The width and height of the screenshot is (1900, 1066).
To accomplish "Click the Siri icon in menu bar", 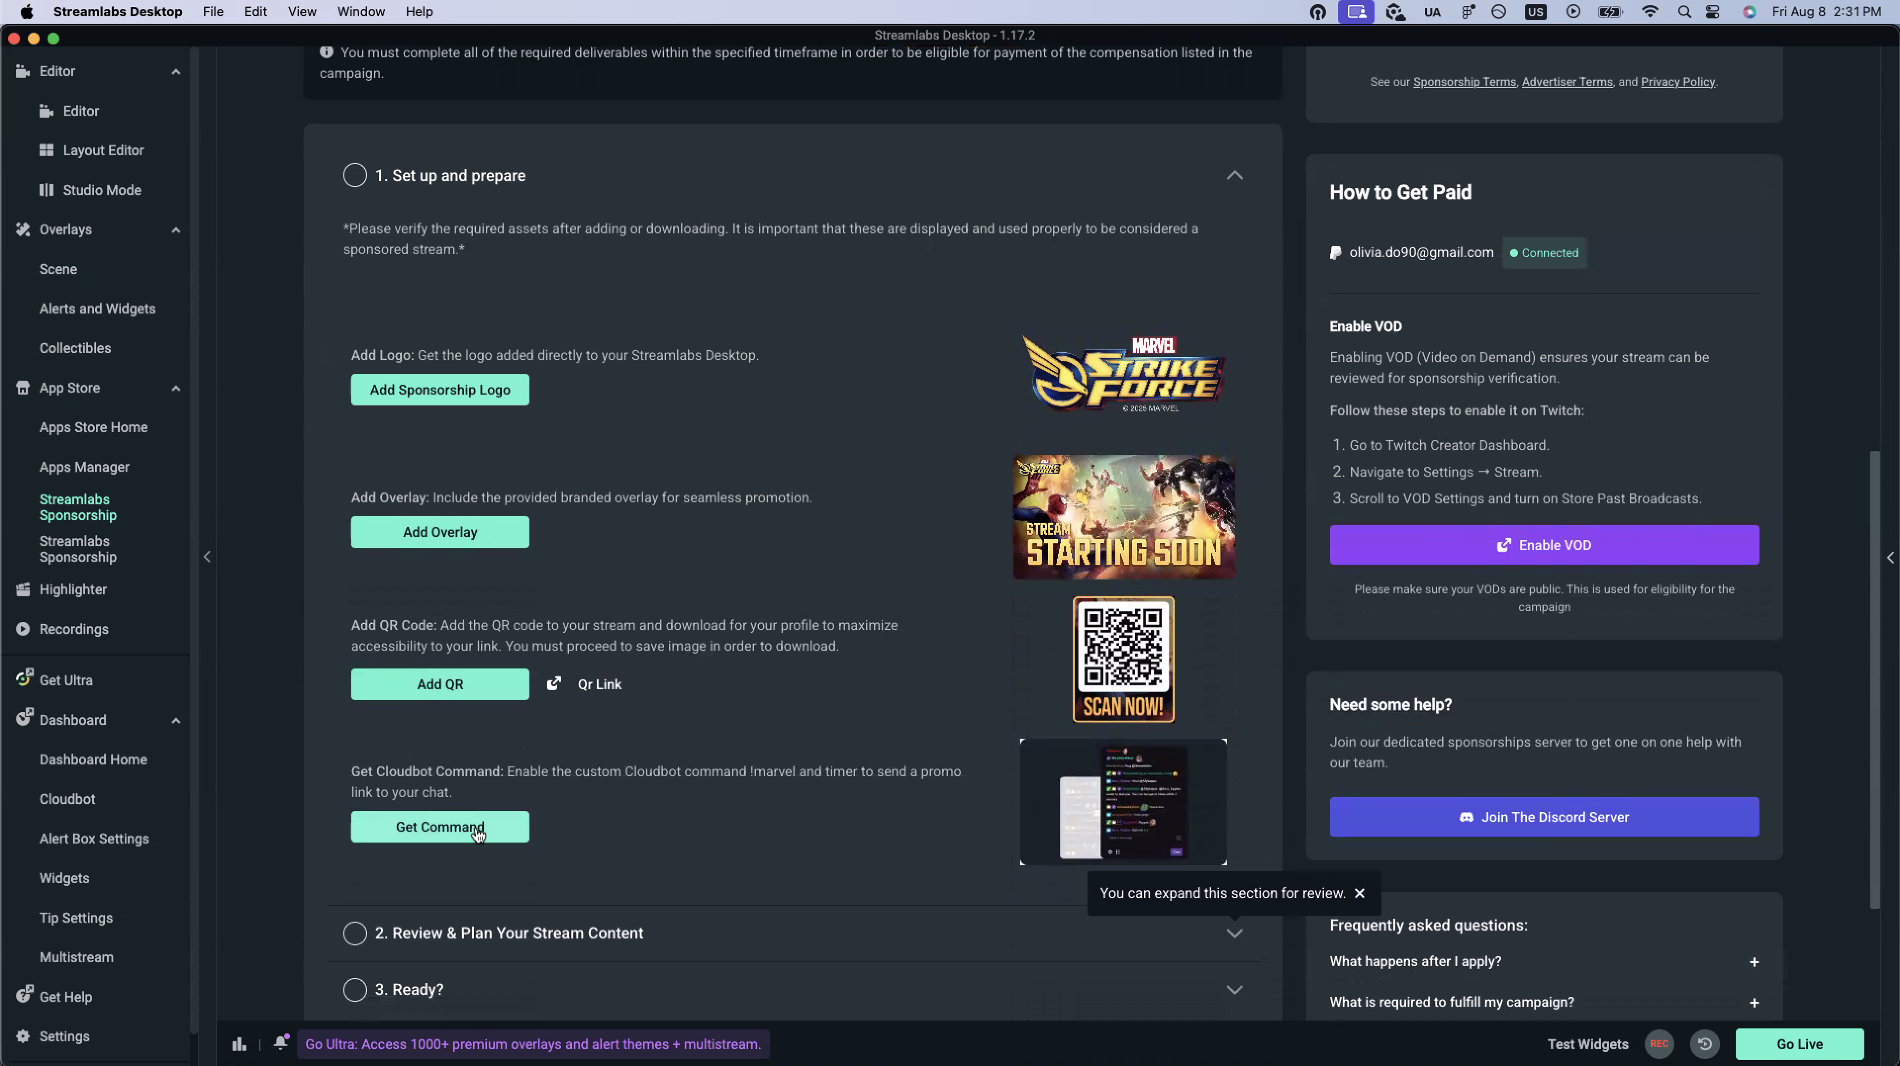I will (x=1749, y=12).
